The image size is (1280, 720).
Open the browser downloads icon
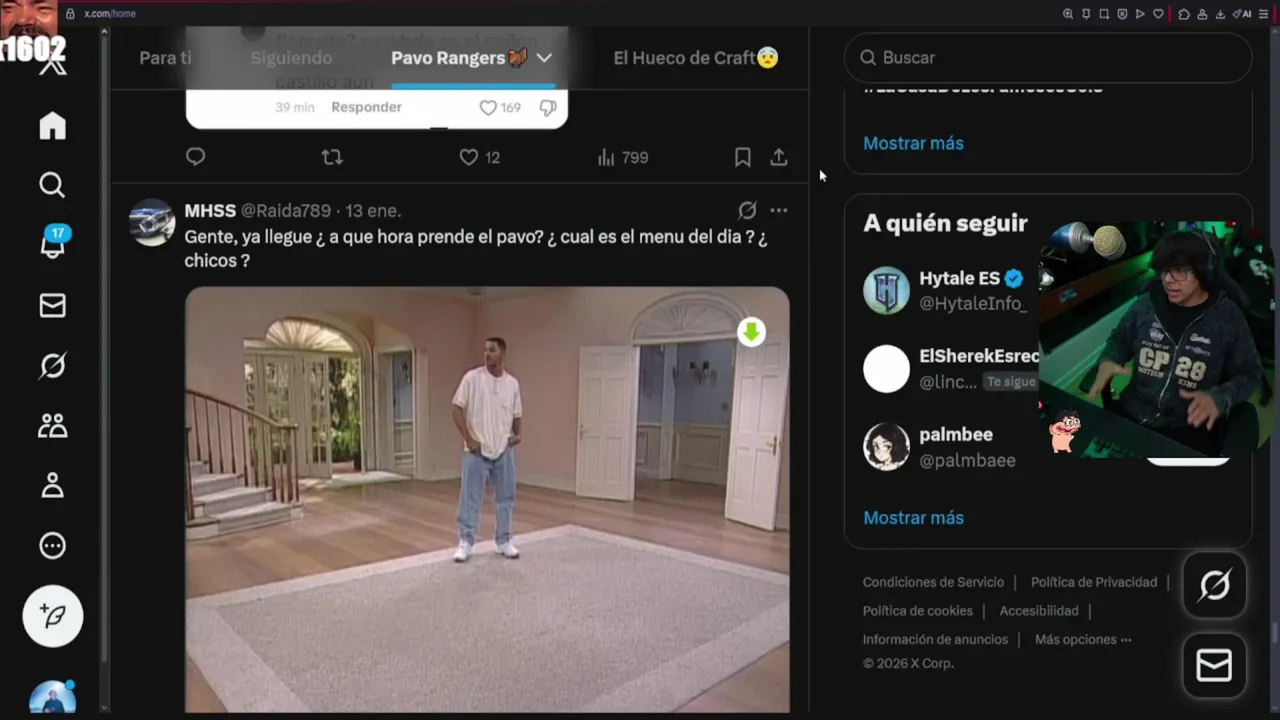(x=1220, y=14)
